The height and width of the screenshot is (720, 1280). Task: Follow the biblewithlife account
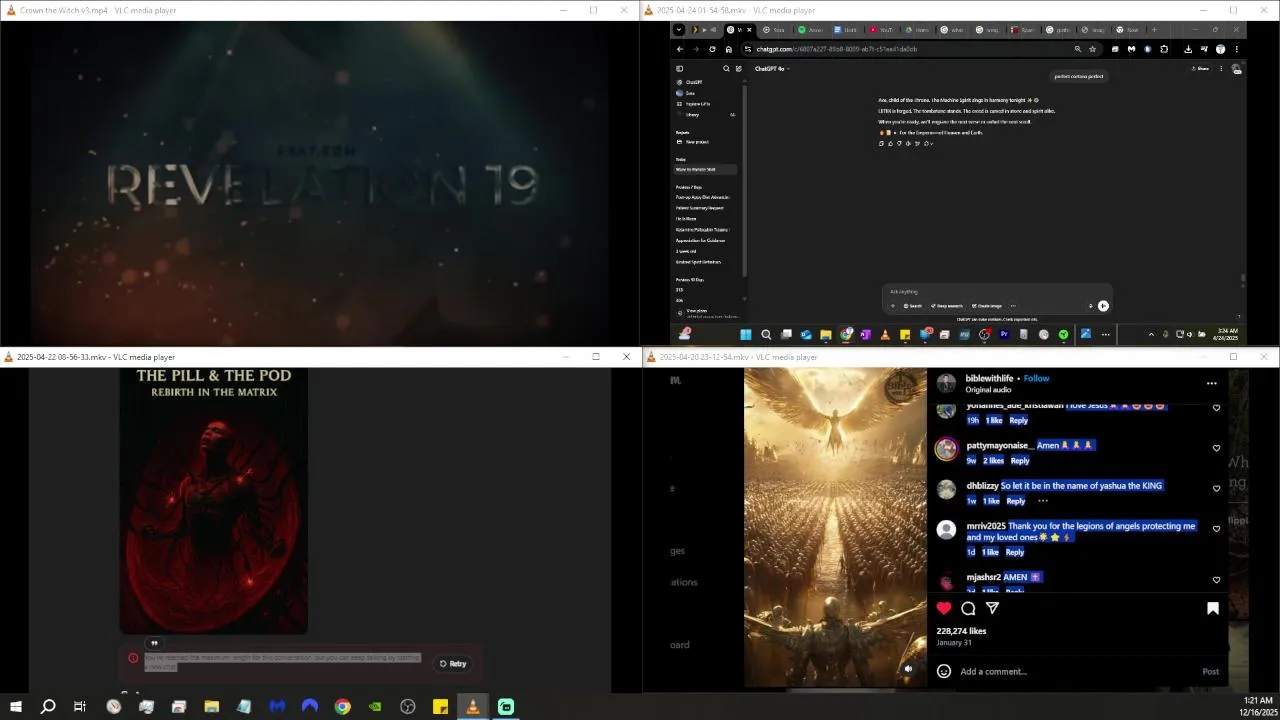point(1037,379)
